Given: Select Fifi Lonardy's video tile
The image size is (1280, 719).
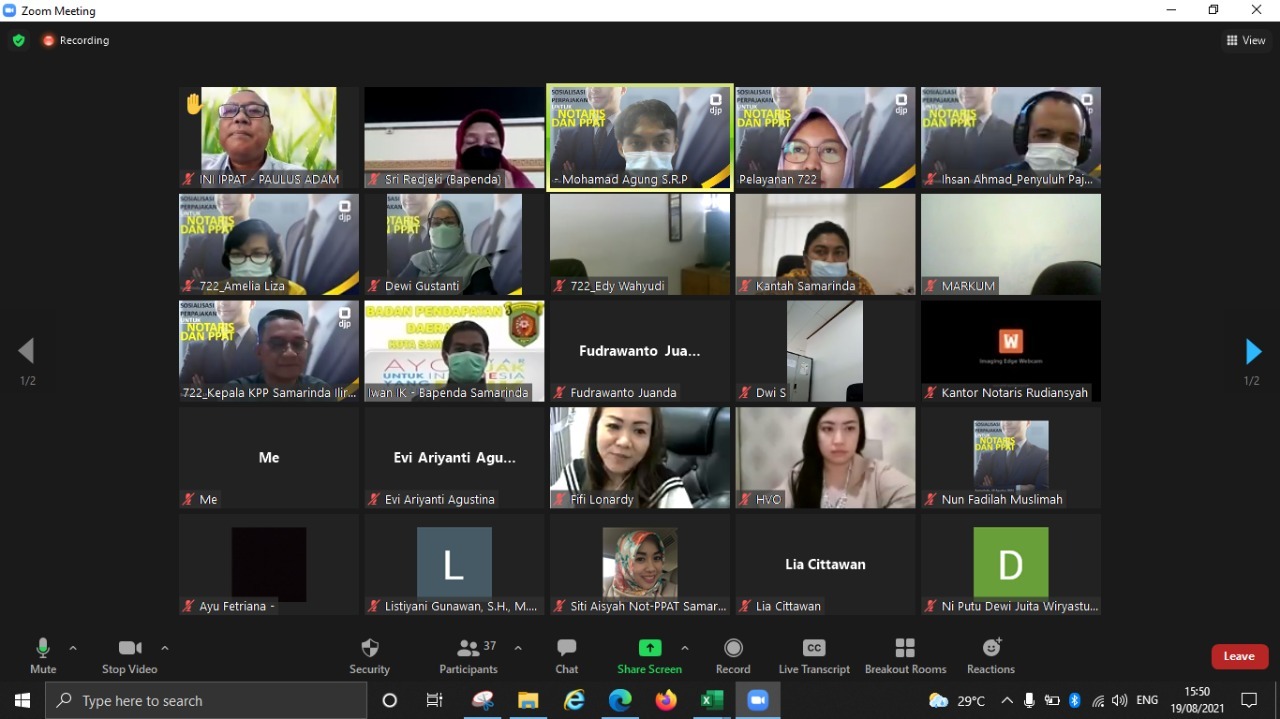Looking at the screenshot, I should [x=640, y=457].
